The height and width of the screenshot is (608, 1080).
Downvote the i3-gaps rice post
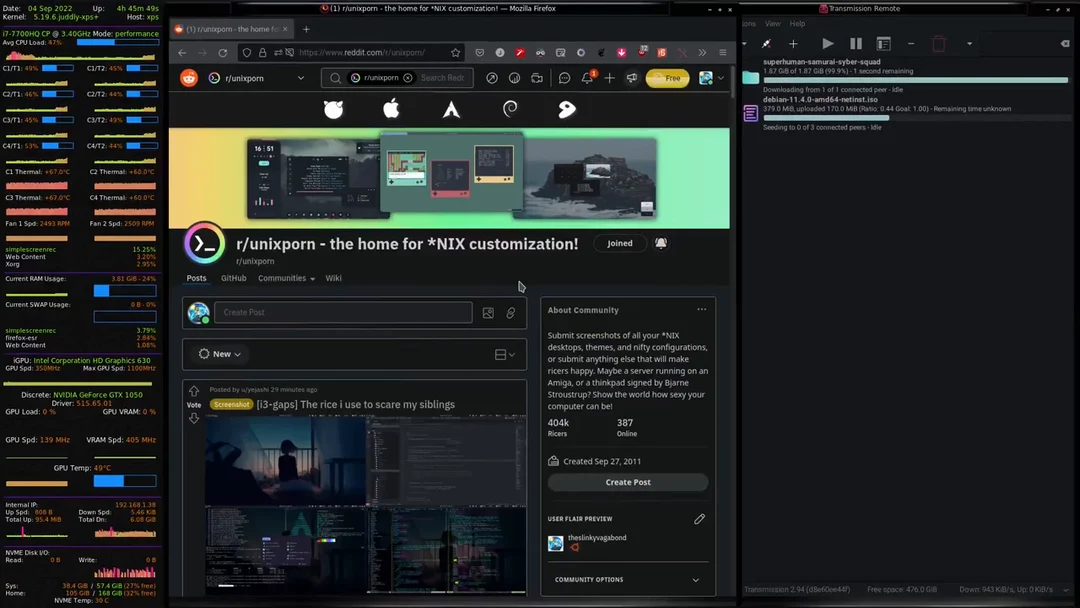coord(193,418)
